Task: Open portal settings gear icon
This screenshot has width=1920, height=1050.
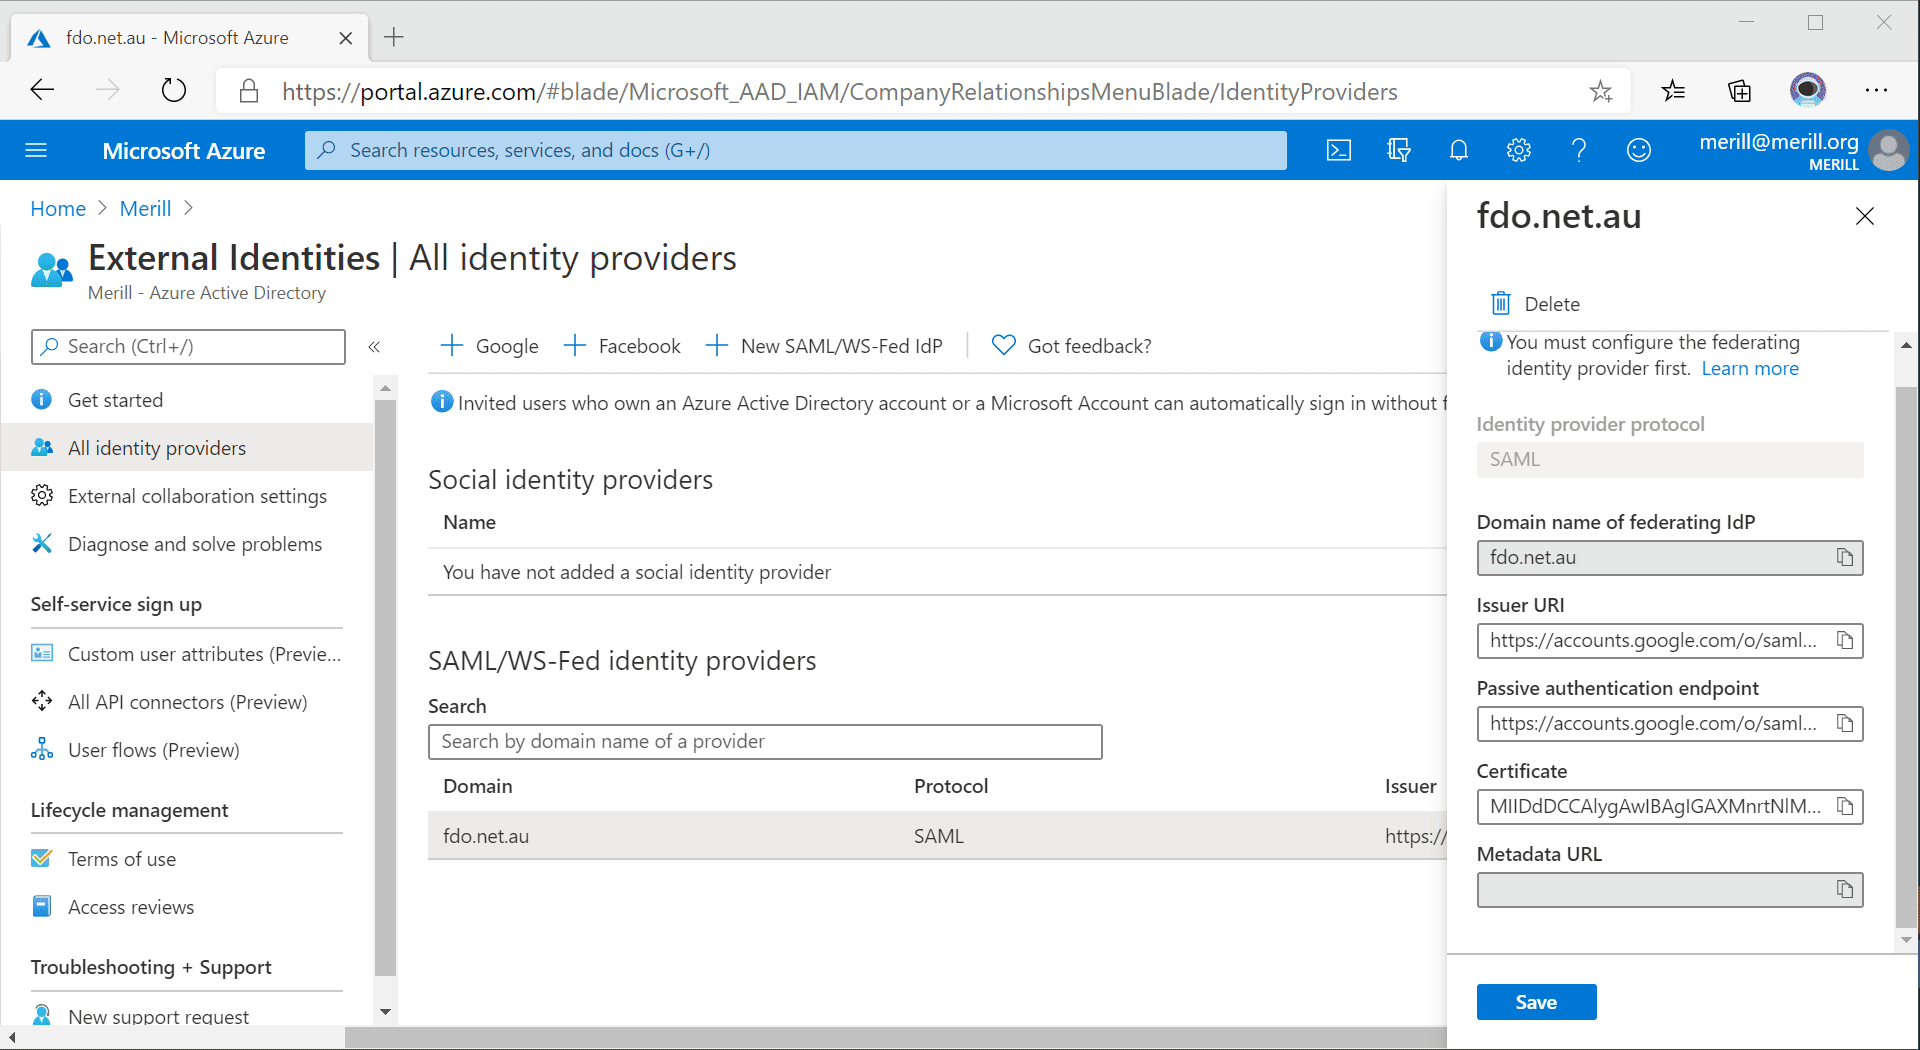Action: (x=1519, y=150)
